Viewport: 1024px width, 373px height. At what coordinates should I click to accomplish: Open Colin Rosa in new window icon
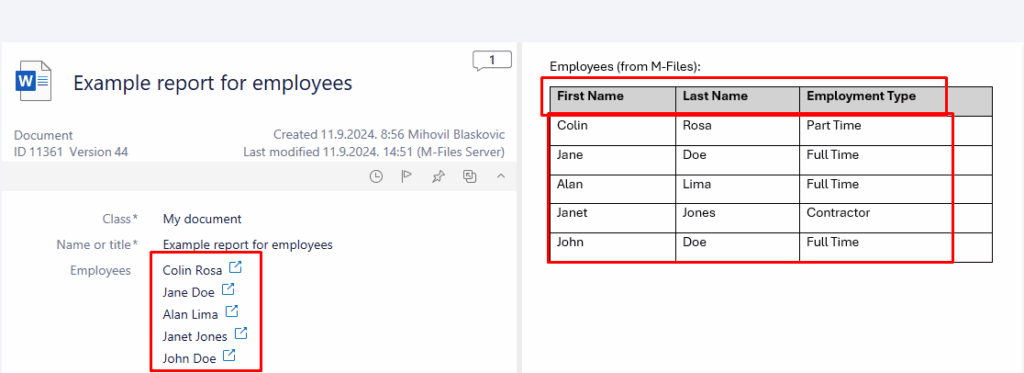[x=236, y=267]
